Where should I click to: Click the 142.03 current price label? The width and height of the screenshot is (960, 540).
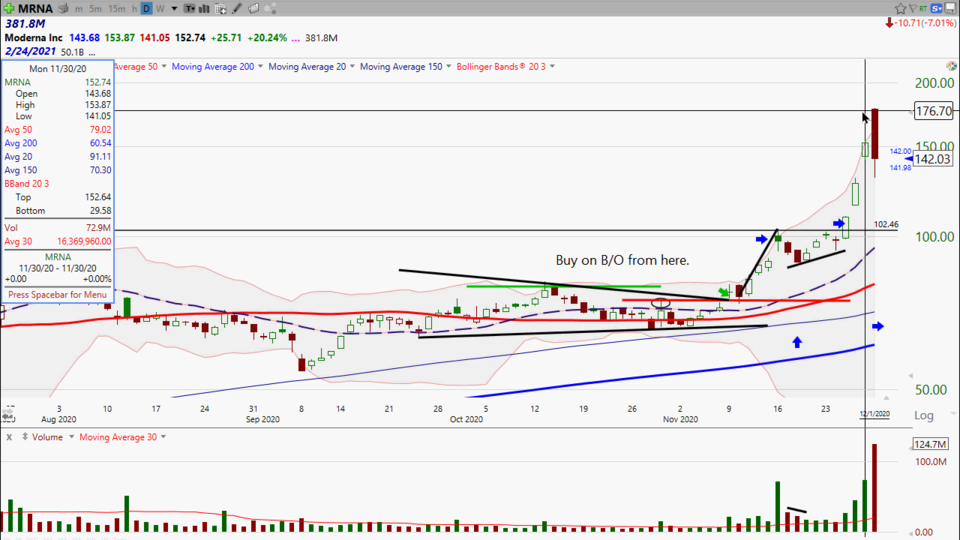click(933, 159)
